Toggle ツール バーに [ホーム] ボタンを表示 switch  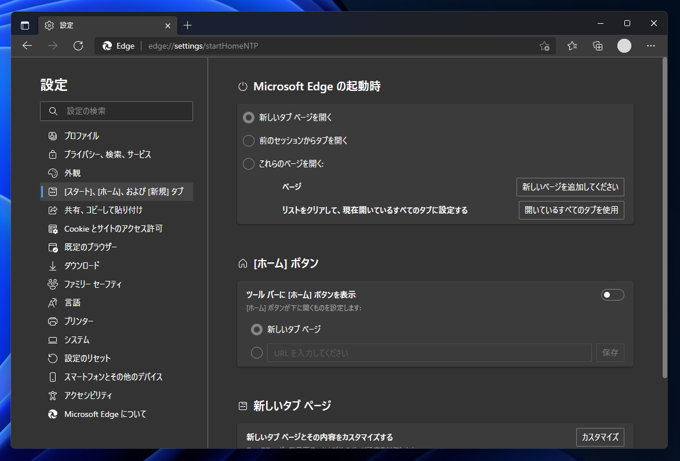click(x=612, y=295)
